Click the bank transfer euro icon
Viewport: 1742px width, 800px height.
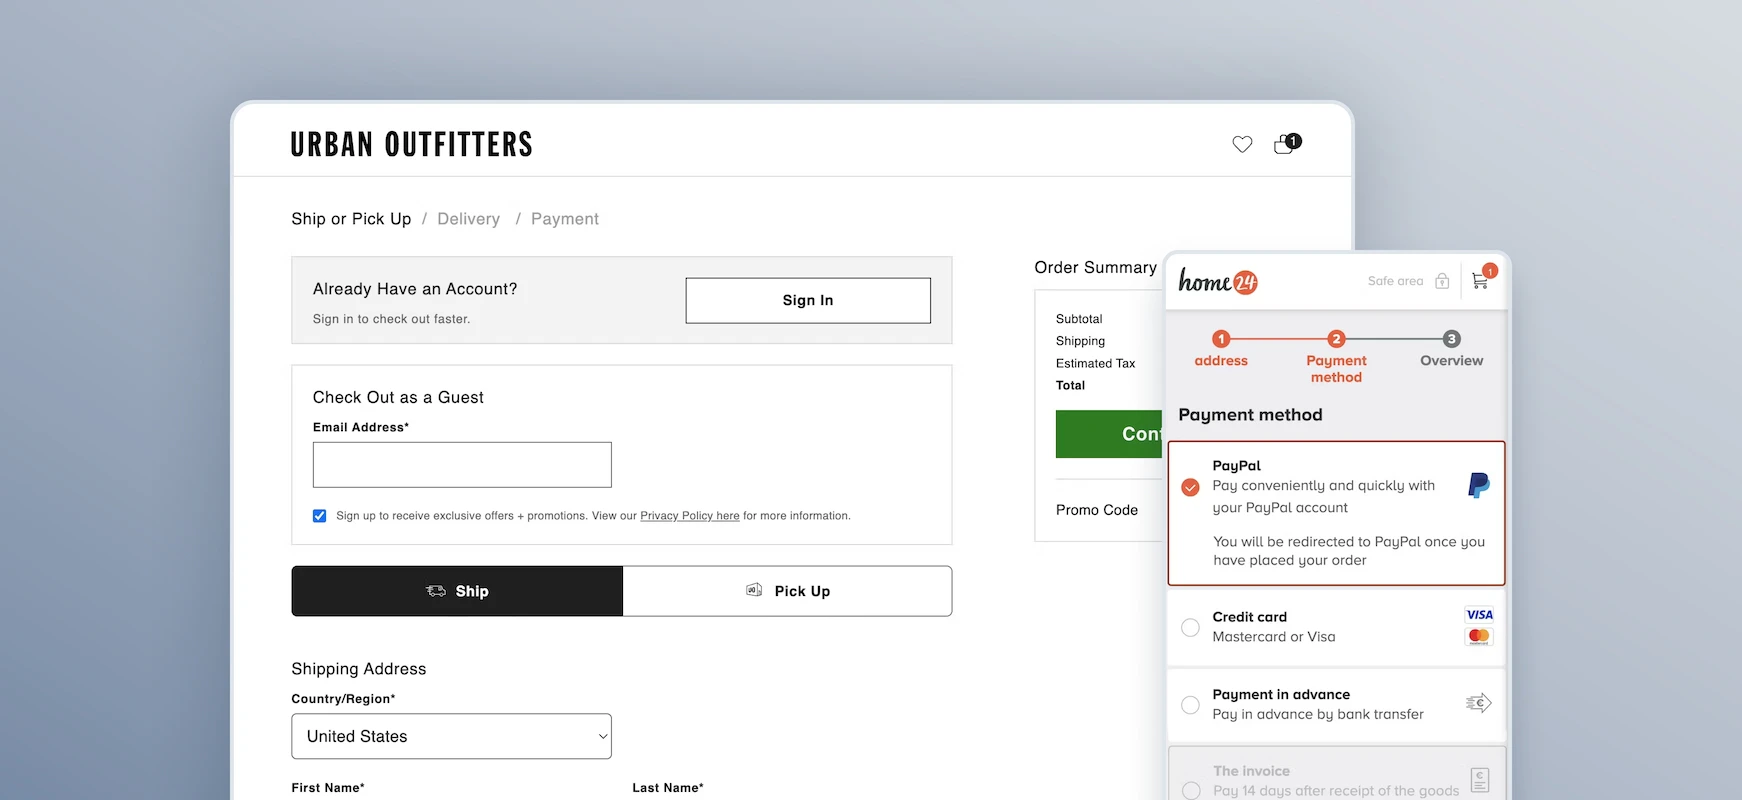point(1478,703)
